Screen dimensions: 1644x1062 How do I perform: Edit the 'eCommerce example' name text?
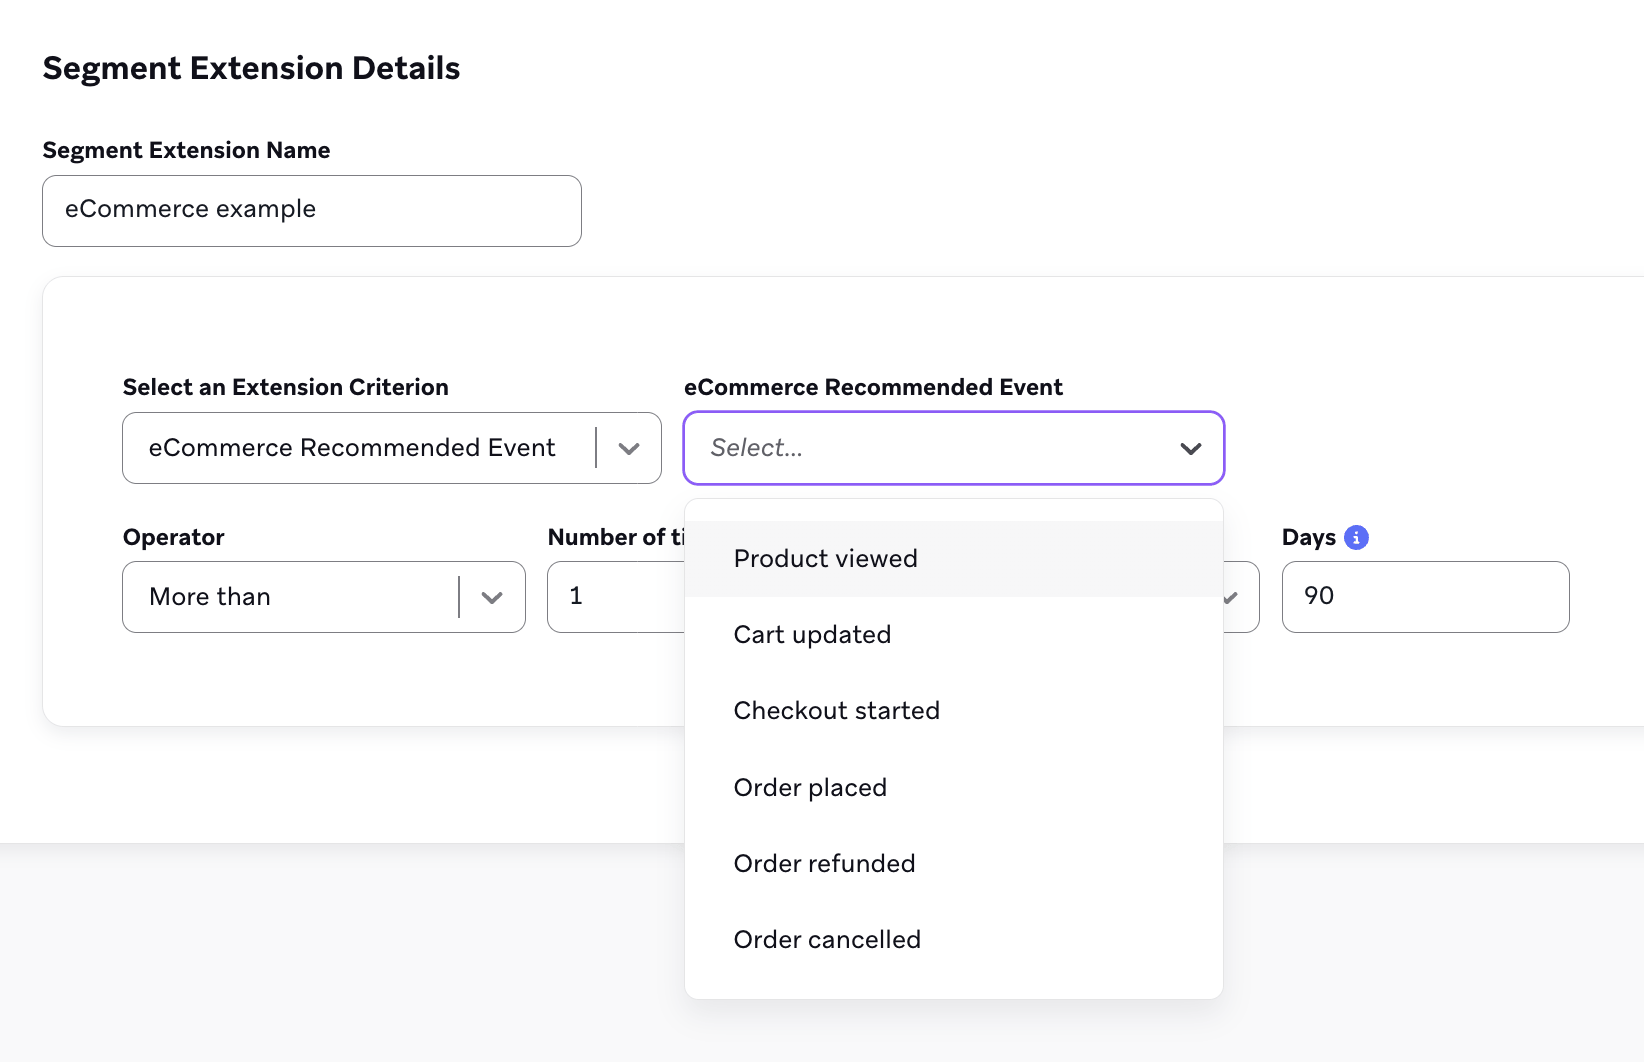(x=190, y=209)
